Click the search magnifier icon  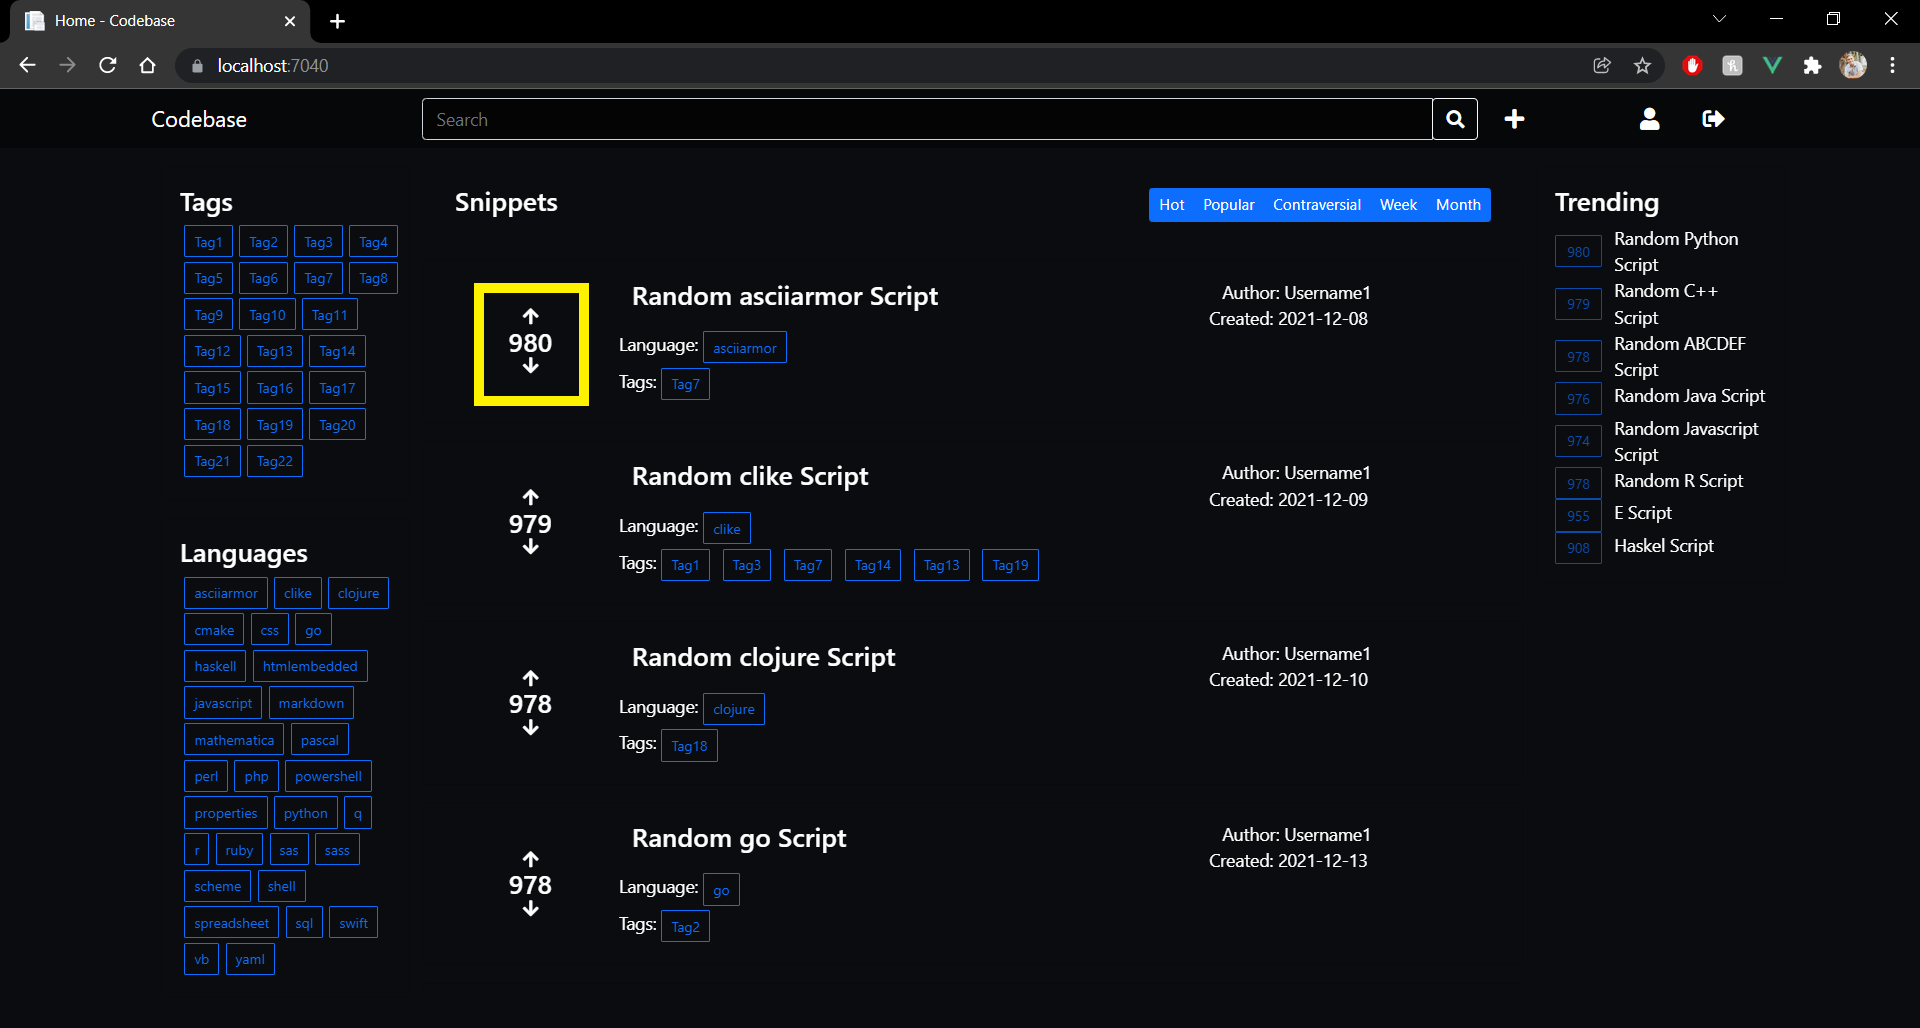[x=1455, y=119]
